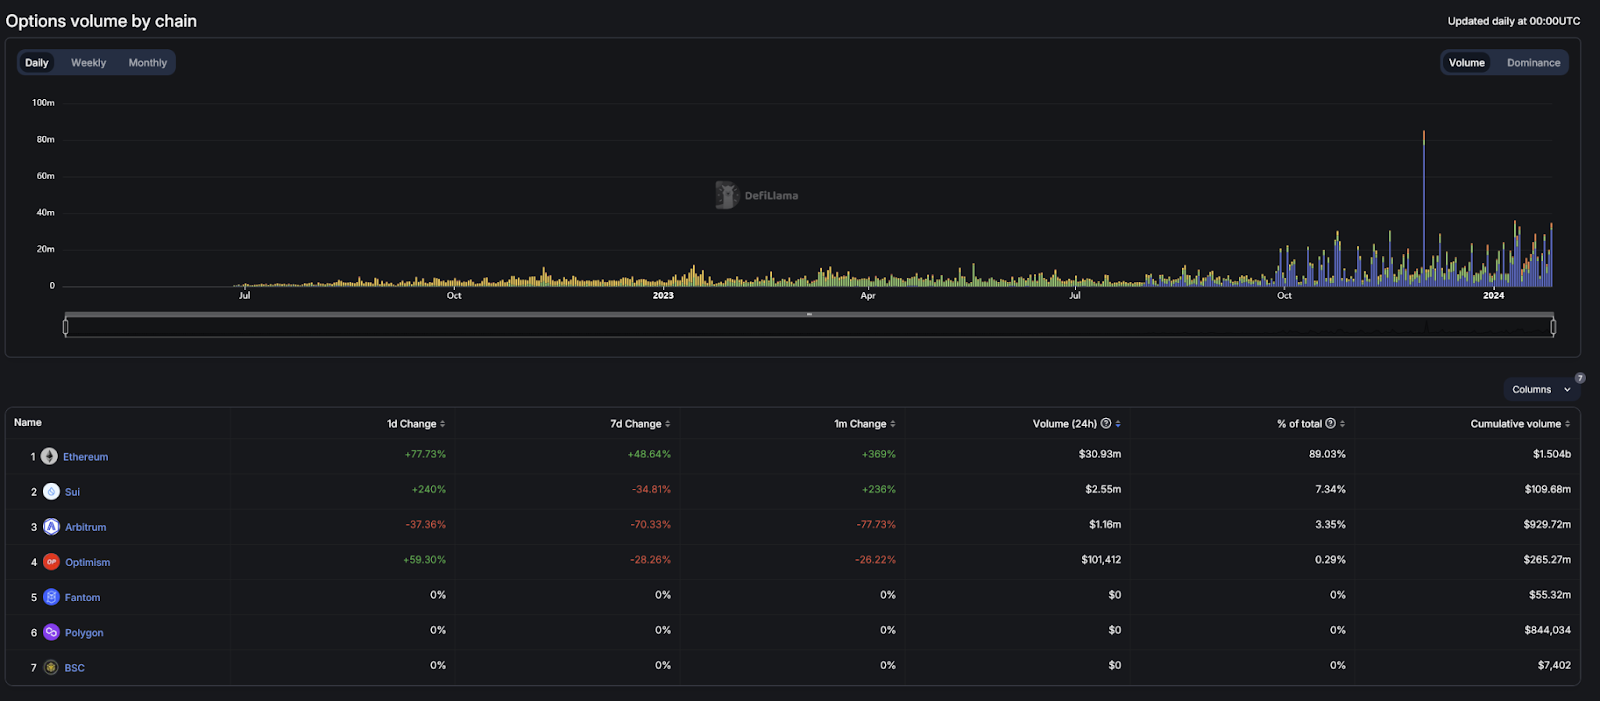Sort by Volume (24h) arrow icon
This screenshot has height=701, width=1600.
(x=1117, y=424)
